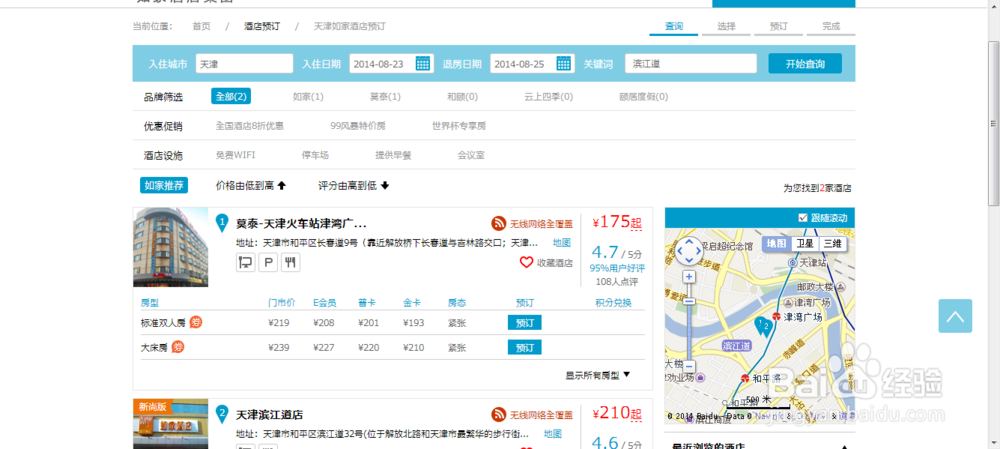The height and width of the screenshot is (449, 1000).
Task: Filter by 会议室 facility
Action: pyautogui.click(x=471, y=155)
